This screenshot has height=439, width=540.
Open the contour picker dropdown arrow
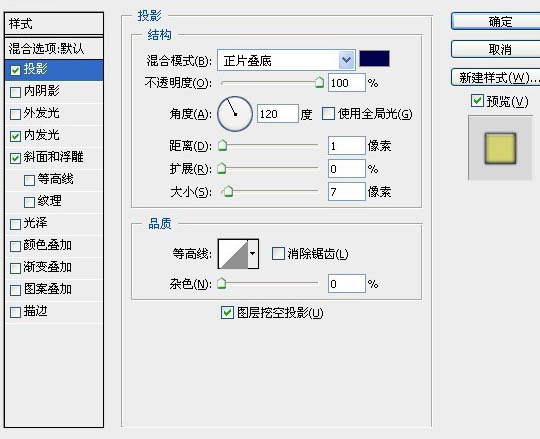(x=253, y=254)
